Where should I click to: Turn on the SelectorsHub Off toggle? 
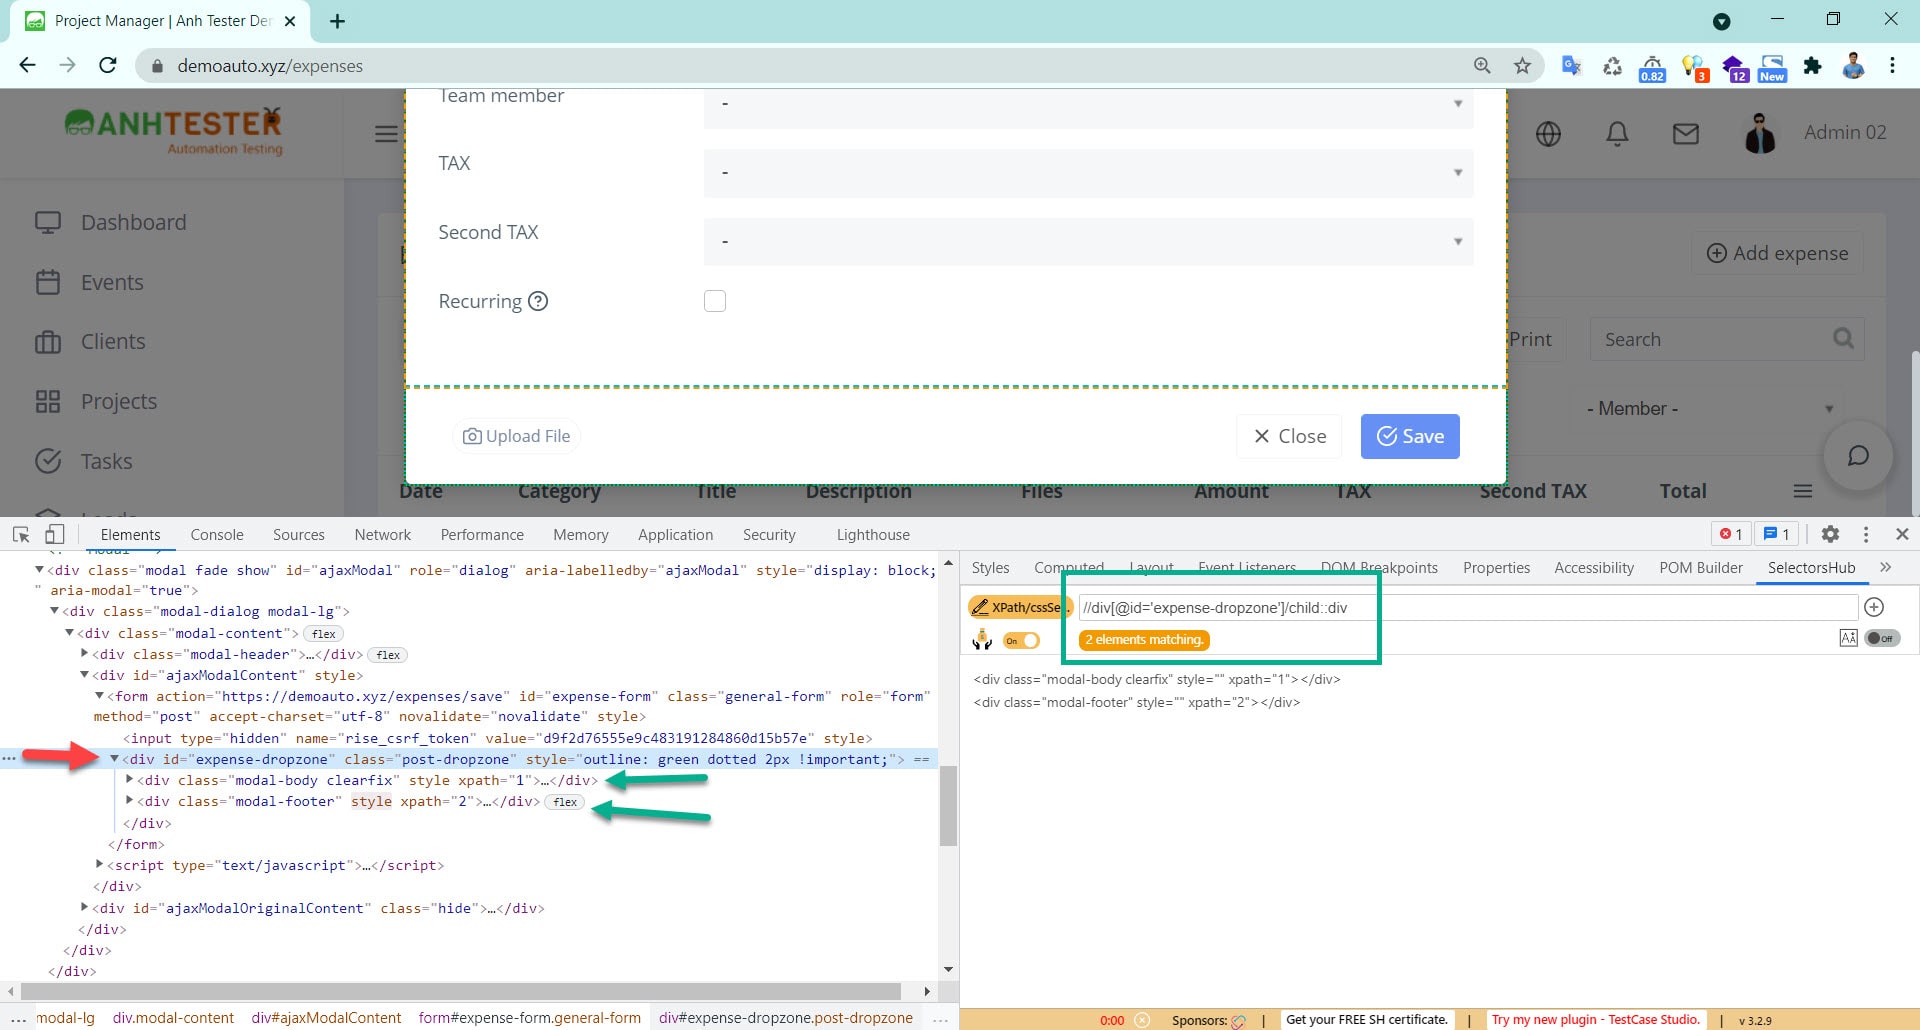1882,638
